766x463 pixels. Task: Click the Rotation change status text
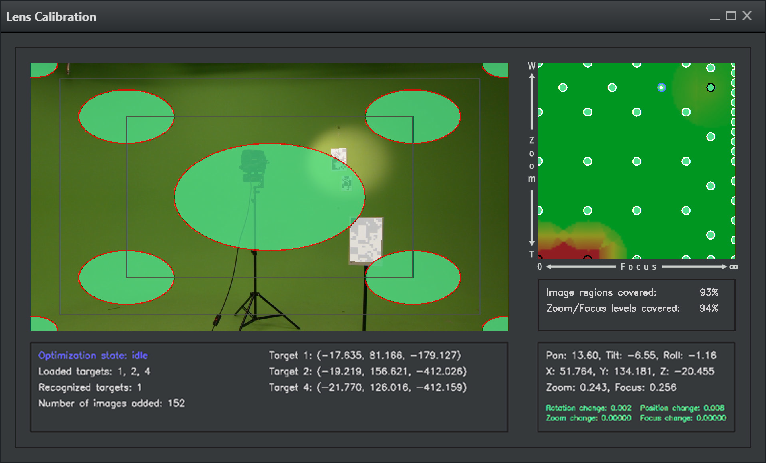[589, 408]
